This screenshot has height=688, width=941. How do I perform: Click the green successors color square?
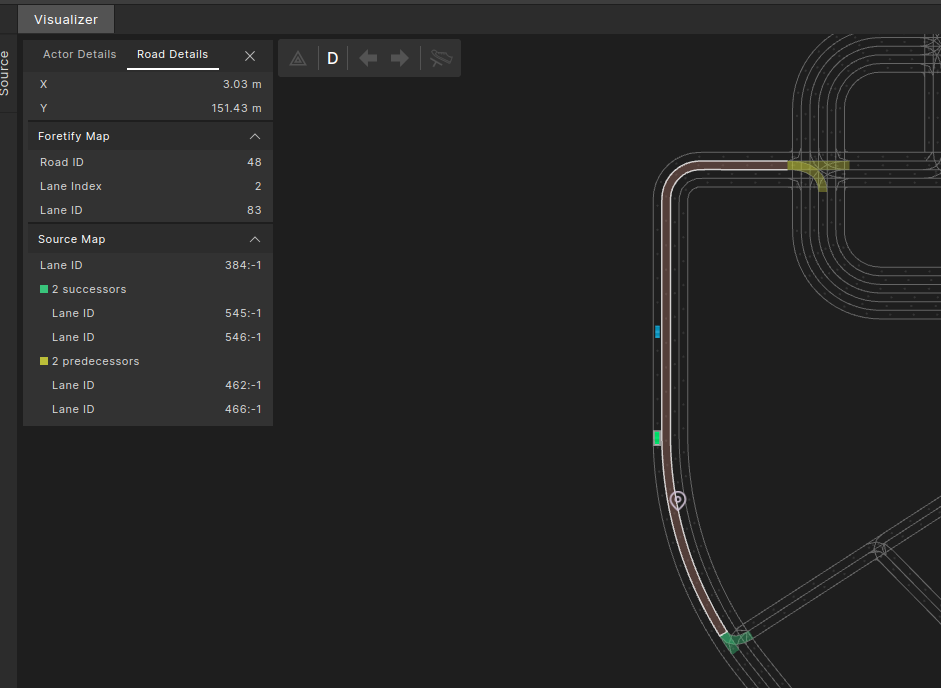44,289
